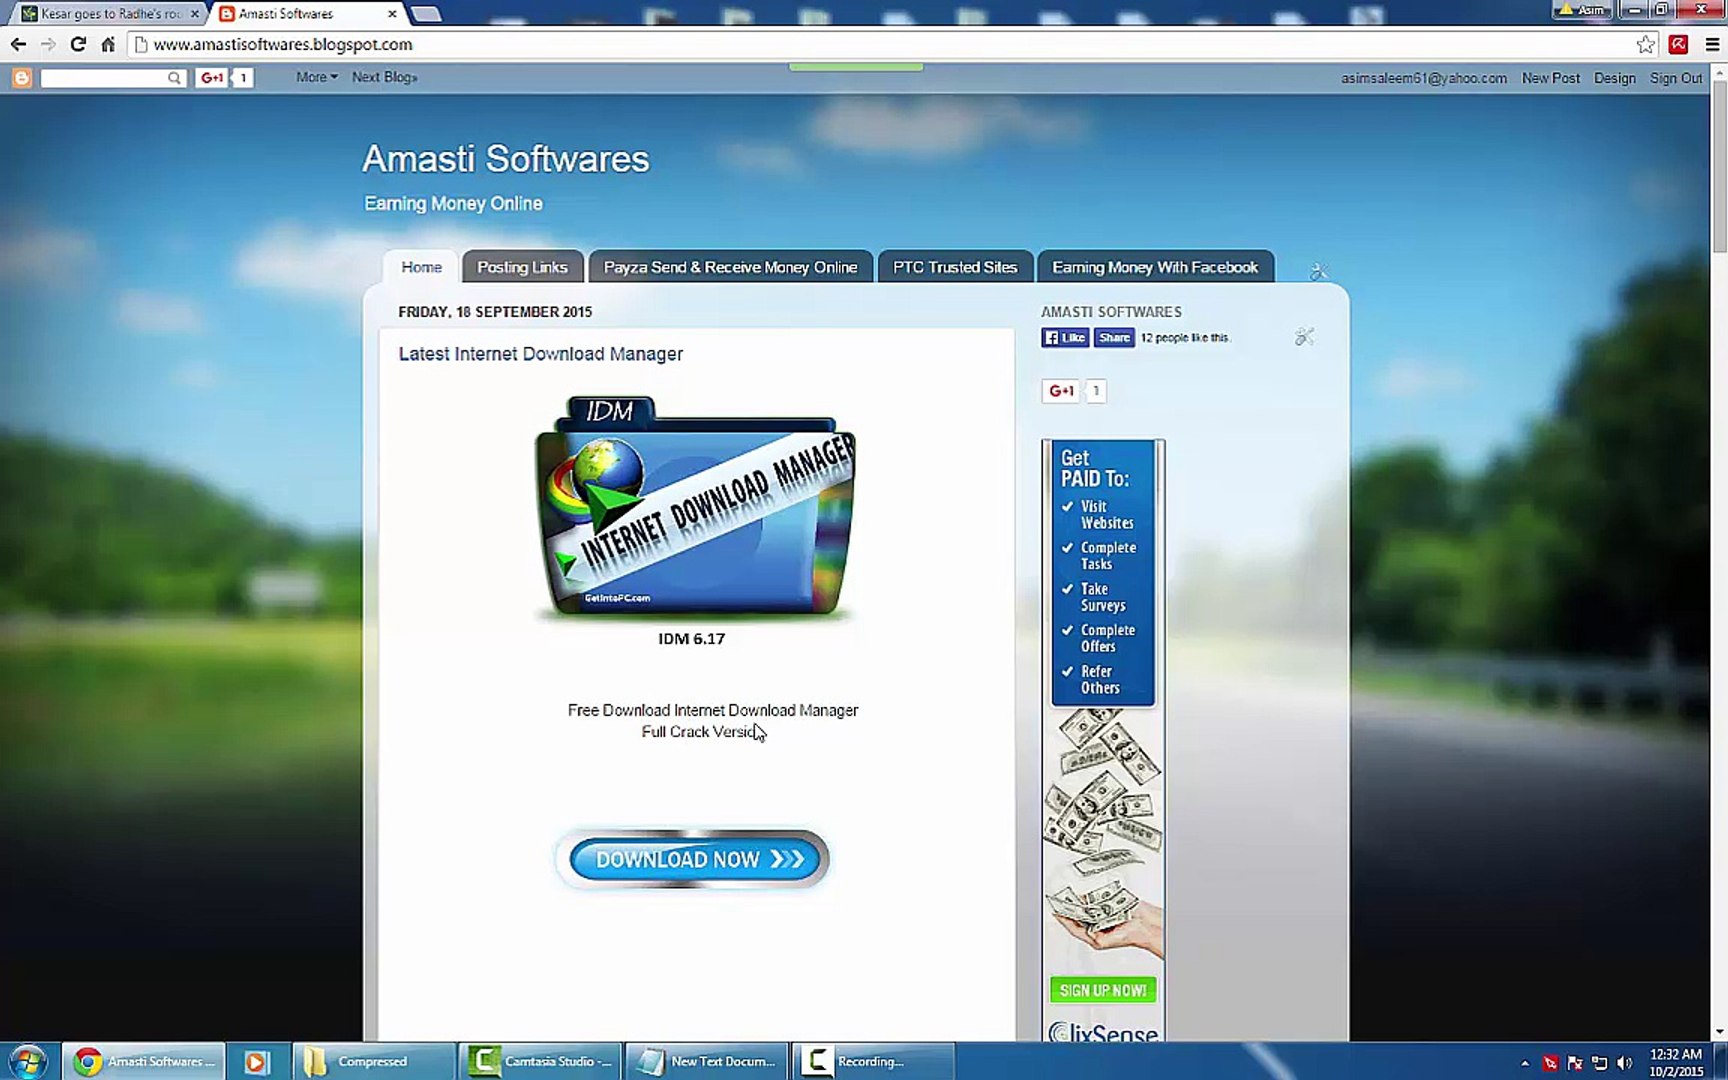Click the Amasti Softwares blog title

coord(506,159)
